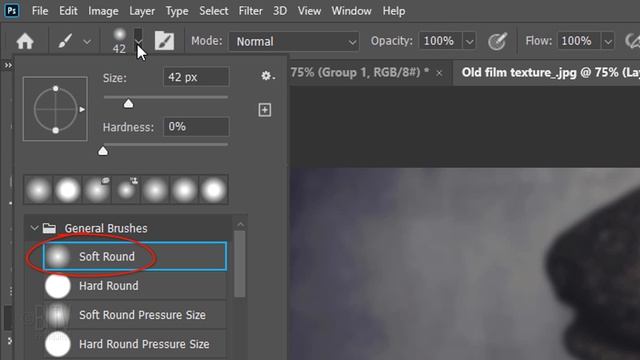Switch to the Group 1 RGB/8# document tab

(x=360, y=73)
